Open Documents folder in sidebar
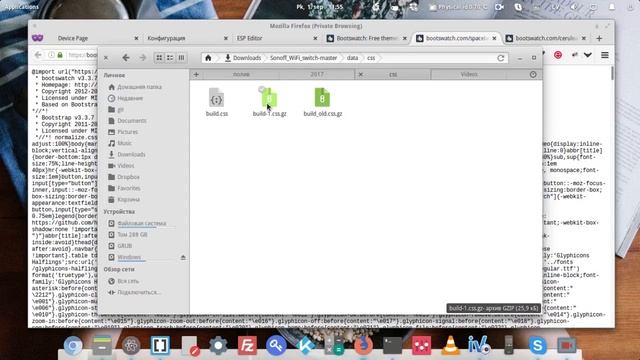640x360 pixels. [127, 121]
